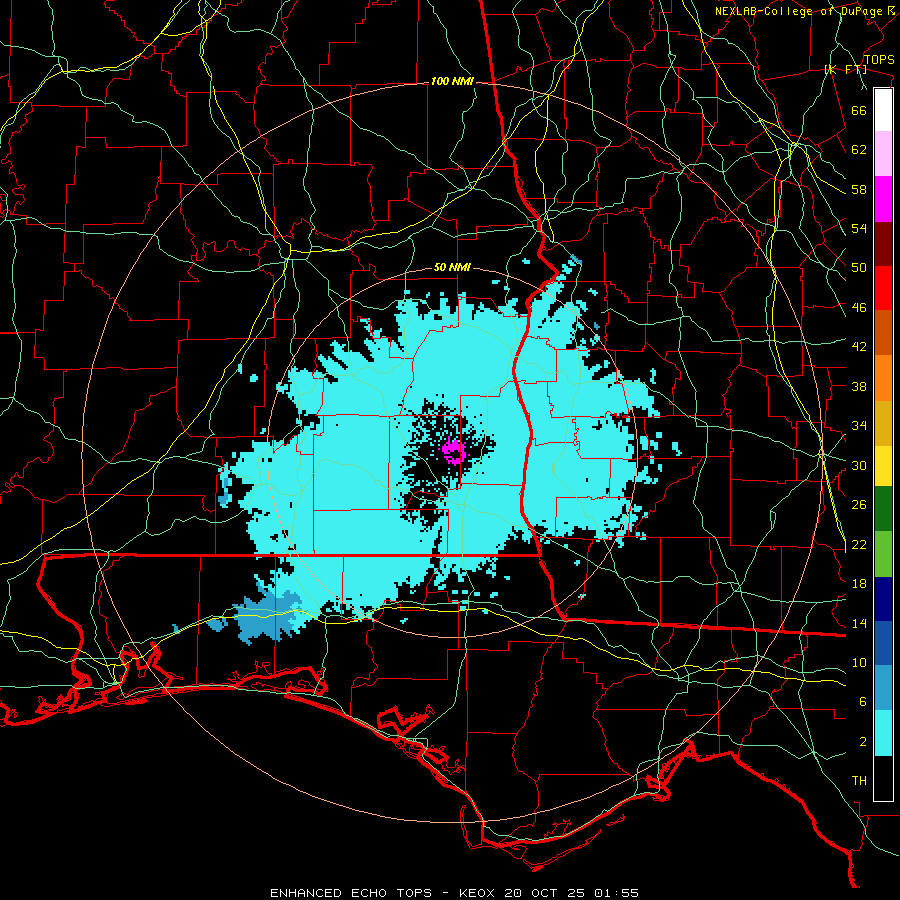Select the dark green legend swatch

pyautogui.click(x=883, y=509)
